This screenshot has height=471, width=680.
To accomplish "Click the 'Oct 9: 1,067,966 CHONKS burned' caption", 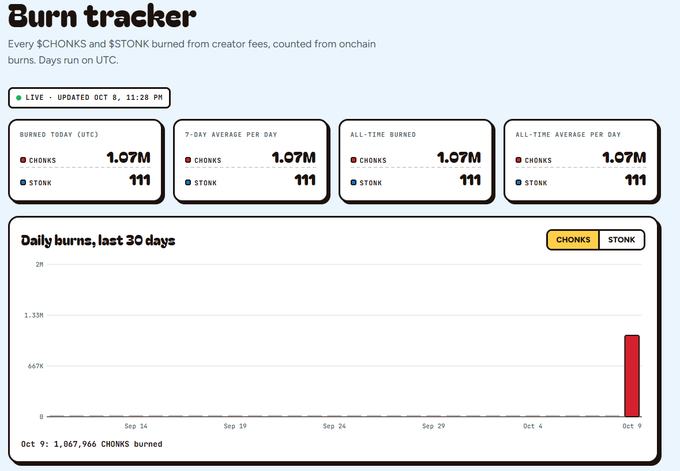I will [x=92, y=444].
